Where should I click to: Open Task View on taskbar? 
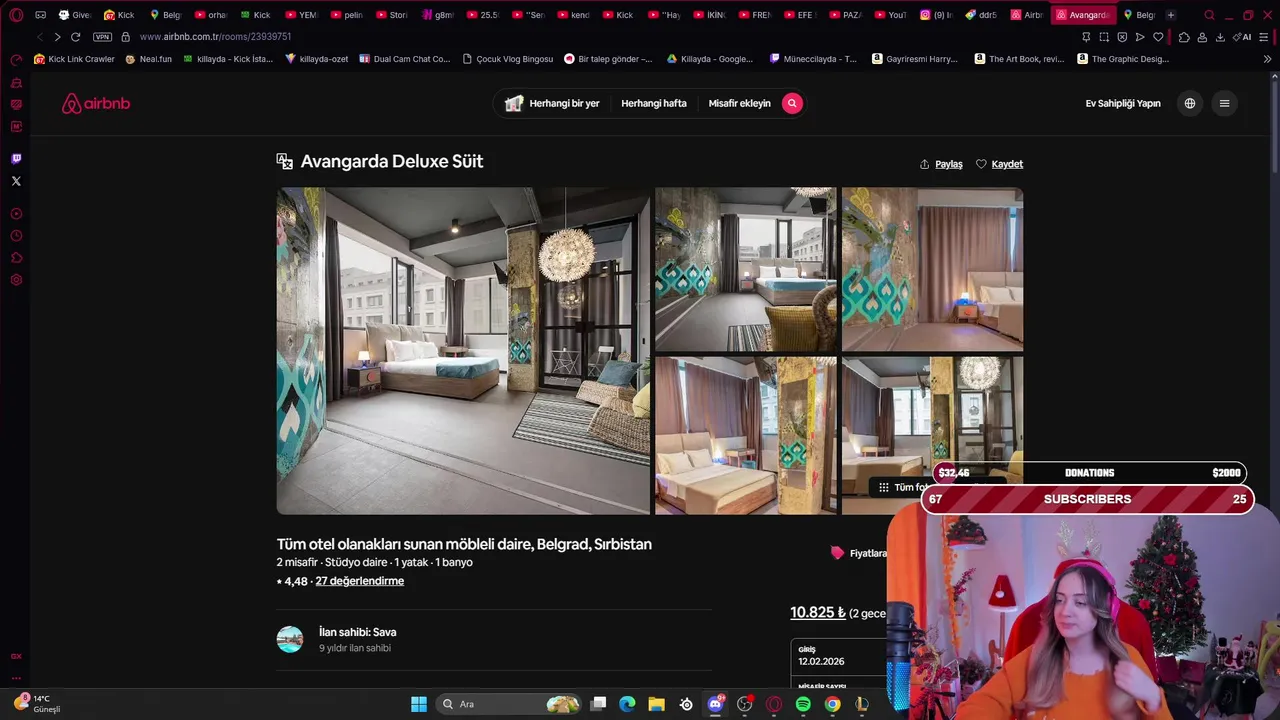598,704
